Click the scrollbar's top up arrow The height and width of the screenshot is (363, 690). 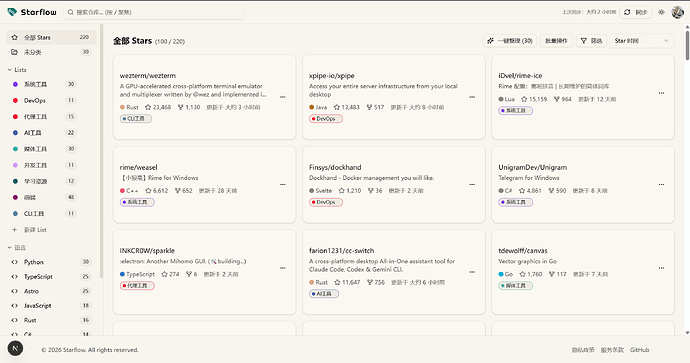687,27
